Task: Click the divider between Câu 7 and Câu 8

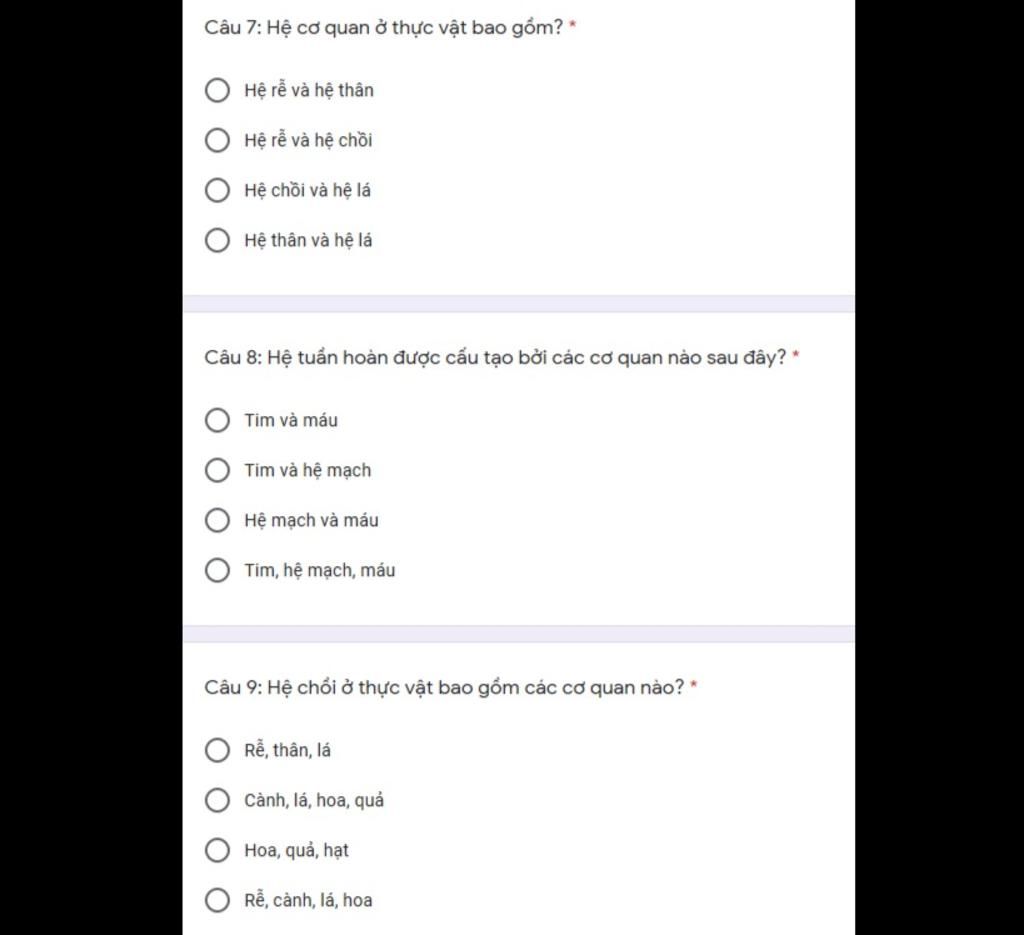Action: [518, 303]
